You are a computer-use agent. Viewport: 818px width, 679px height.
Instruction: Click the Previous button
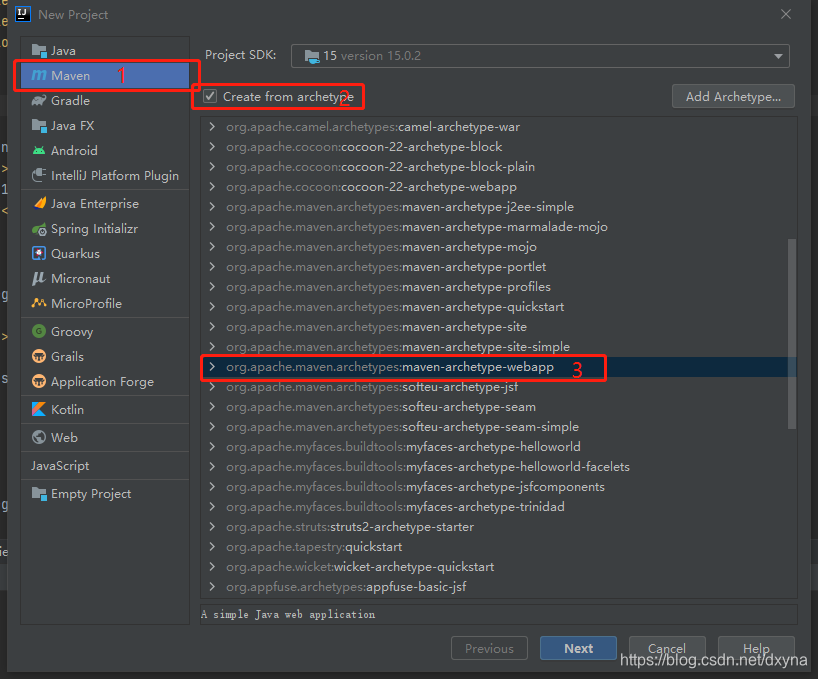pos(489,648)
